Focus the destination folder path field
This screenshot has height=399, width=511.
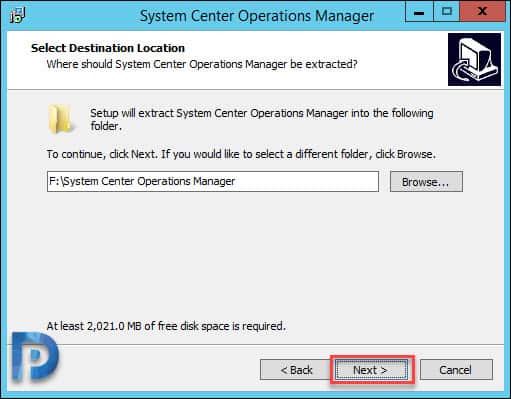tap(213, 182)
